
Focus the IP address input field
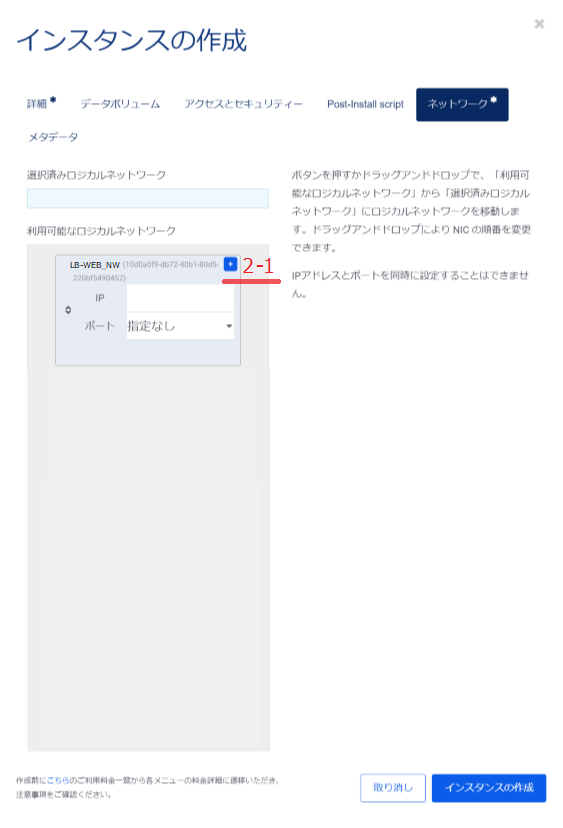pyautogui.click(x=180, y=298)
